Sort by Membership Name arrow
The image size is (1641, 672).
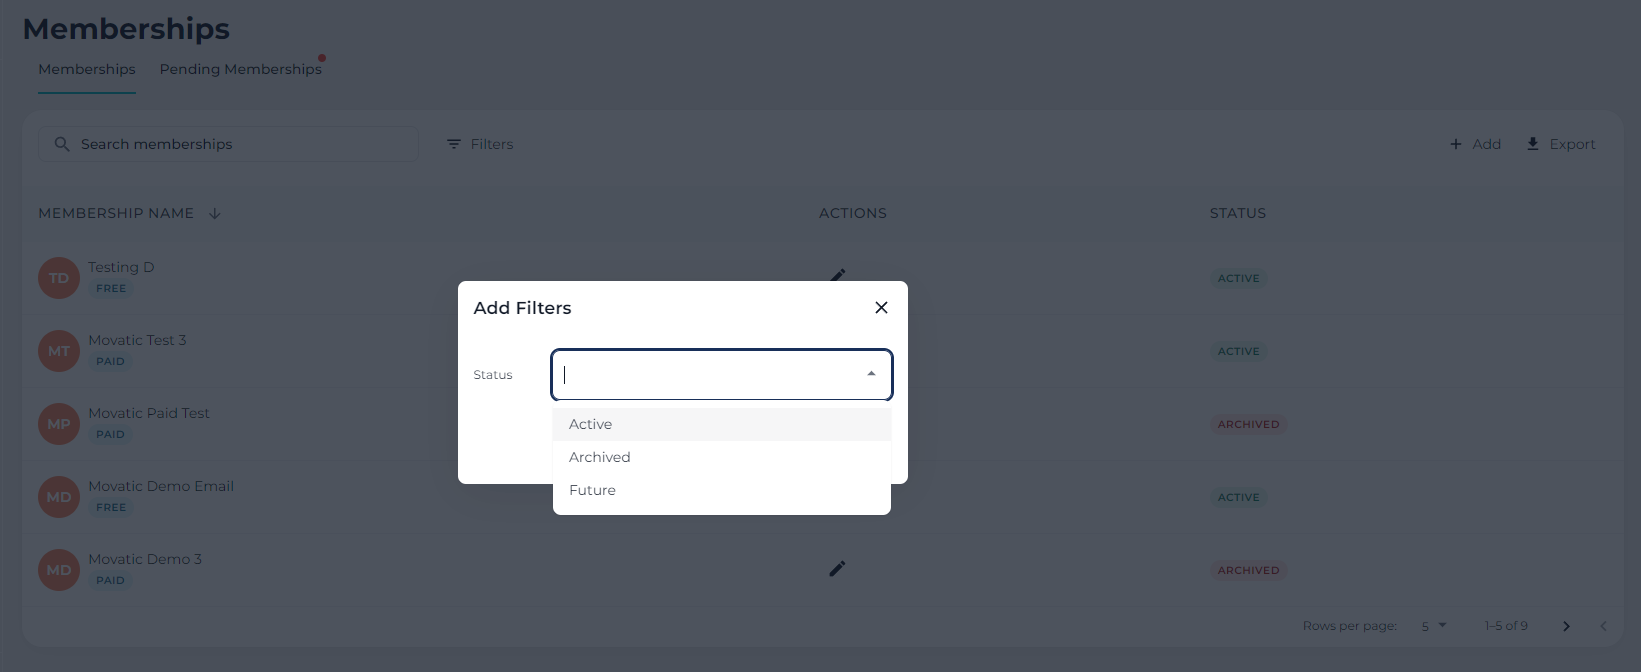click(215, 213)
